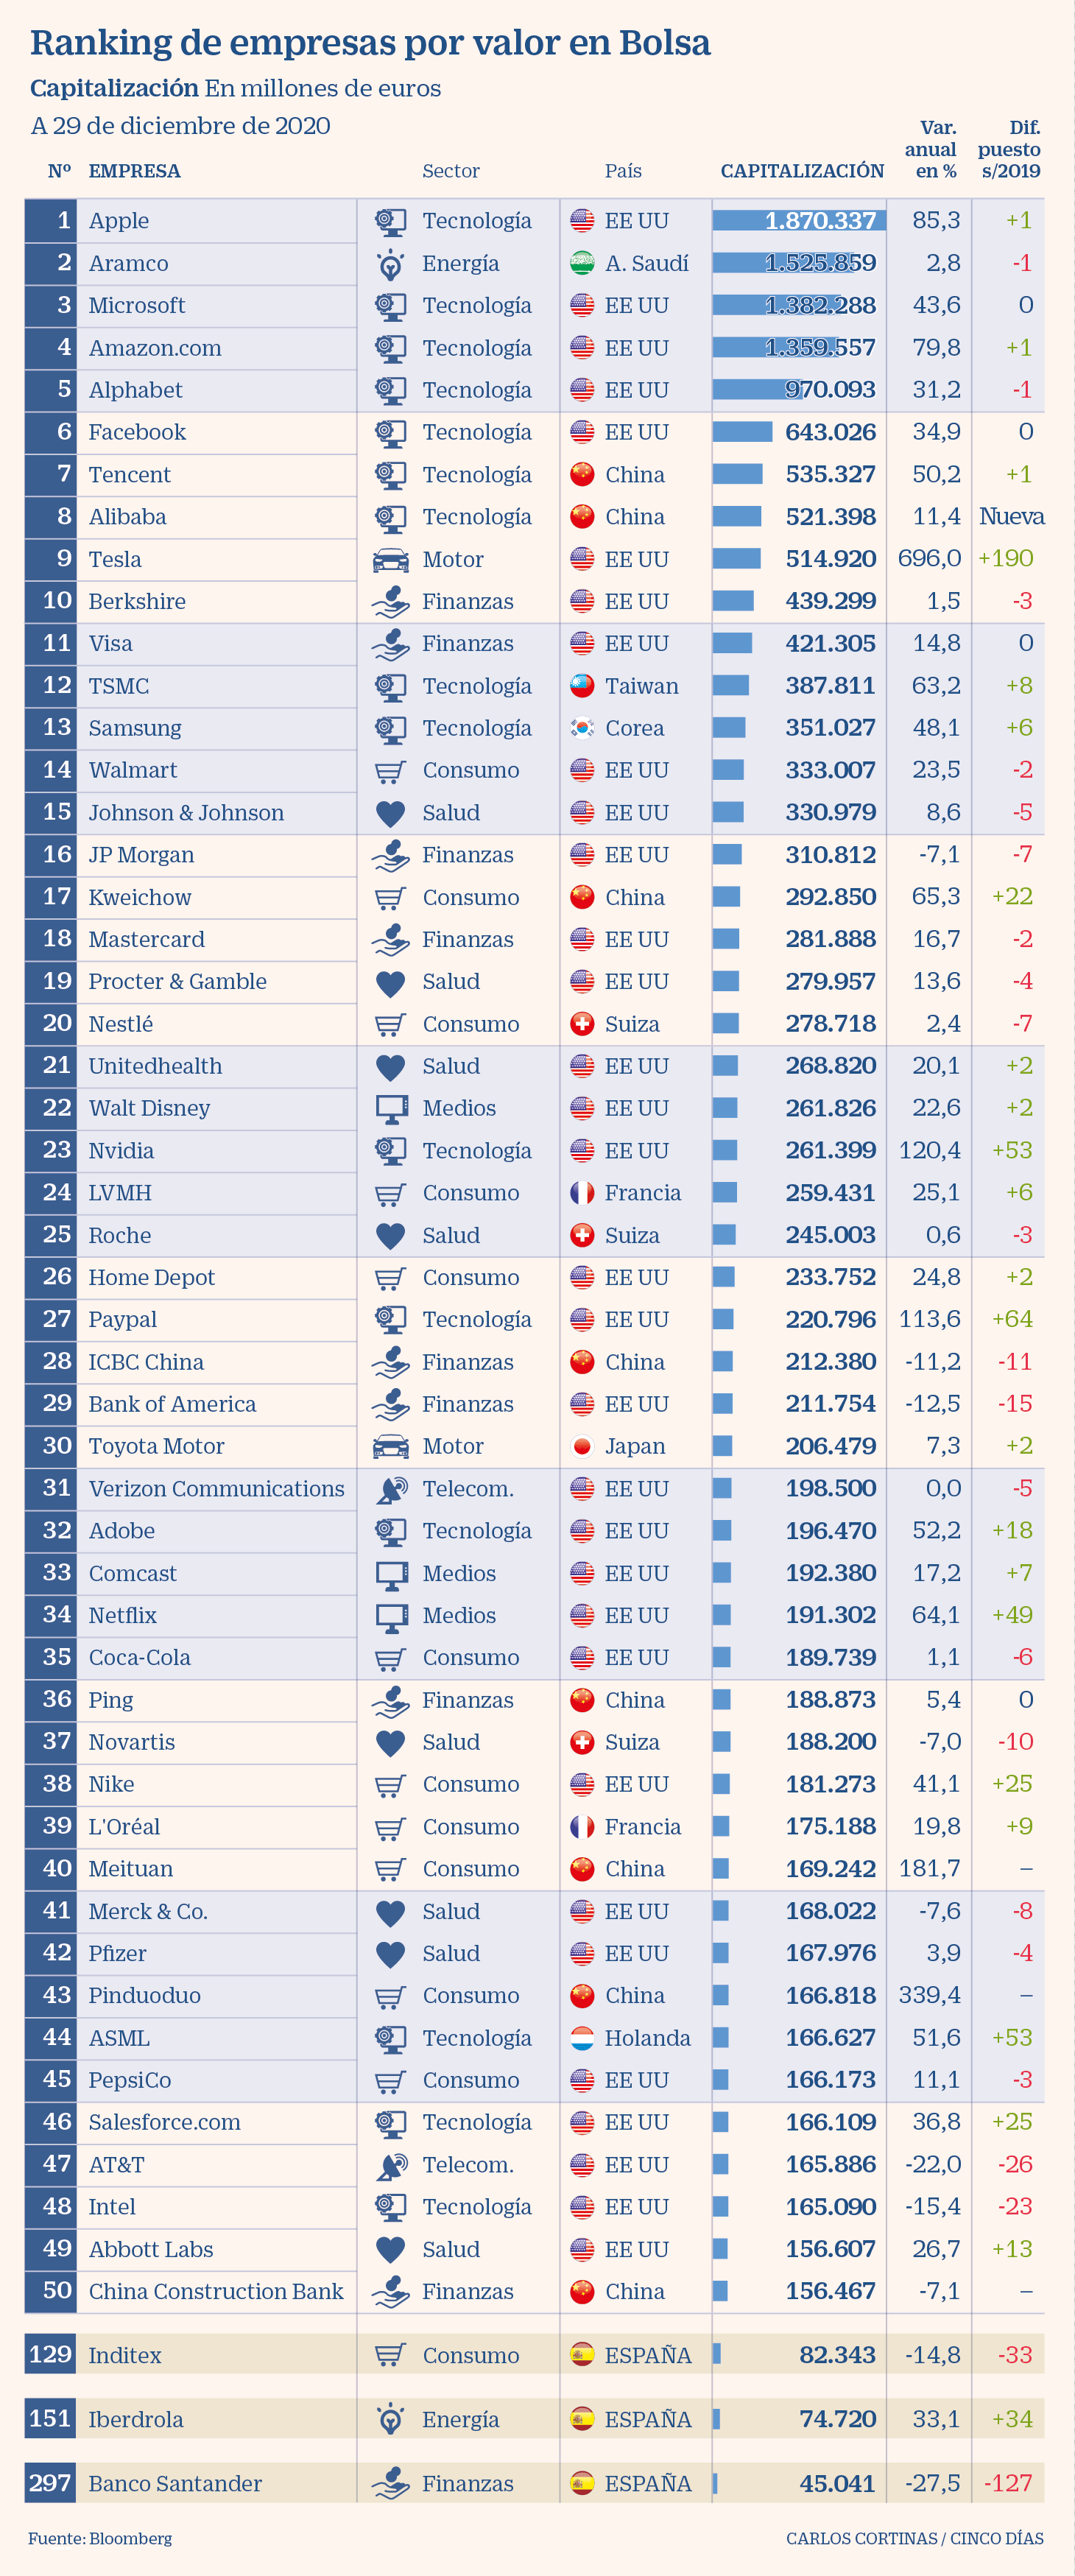Click Alphabet's capitalization bar showing 970.093

point(758,390)
